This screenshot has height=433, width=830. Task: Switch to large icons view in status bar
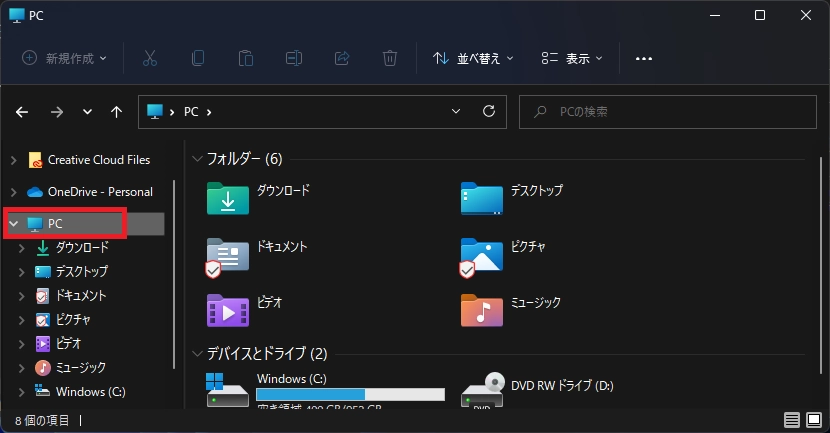[814, 420]
